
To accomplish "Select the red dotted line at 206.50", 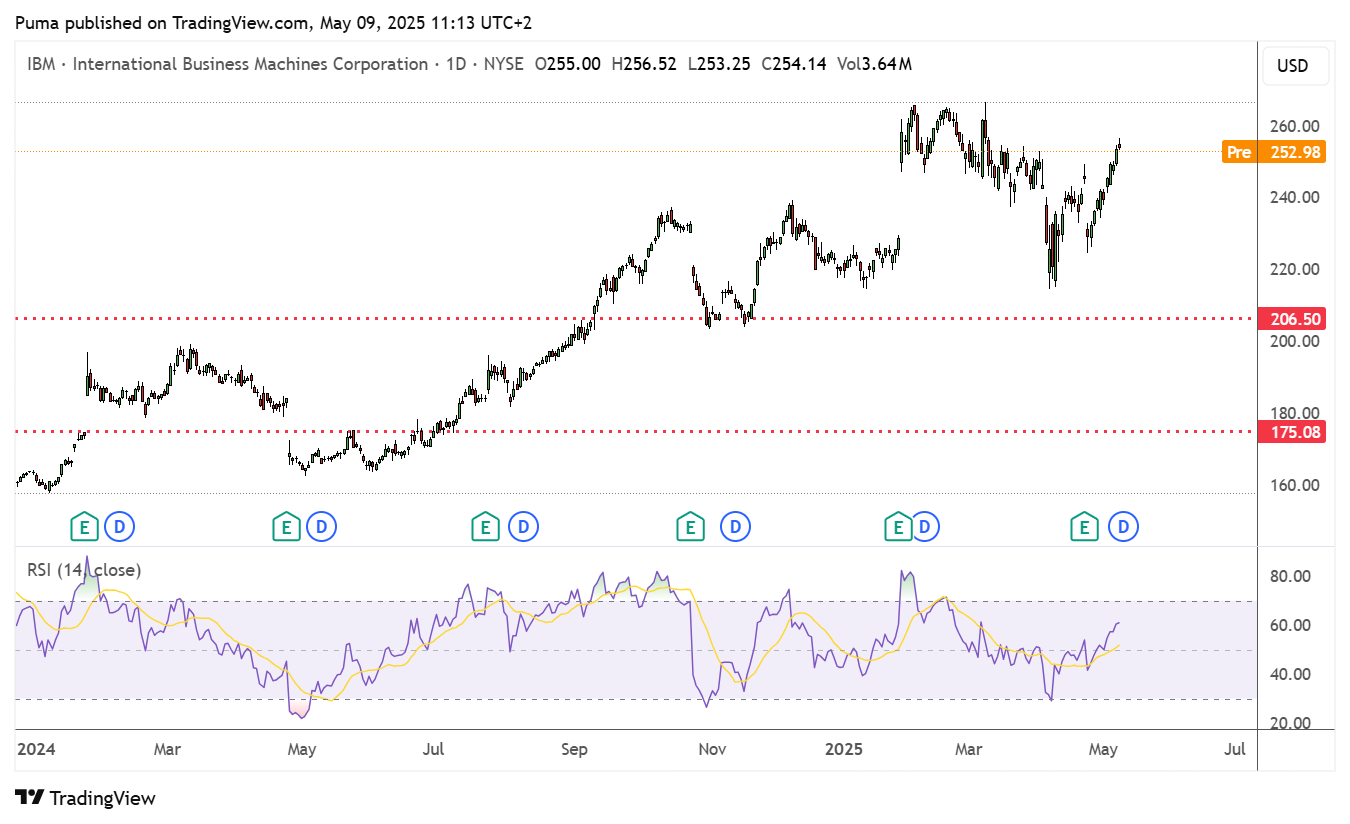I will [x=636, y=319].
